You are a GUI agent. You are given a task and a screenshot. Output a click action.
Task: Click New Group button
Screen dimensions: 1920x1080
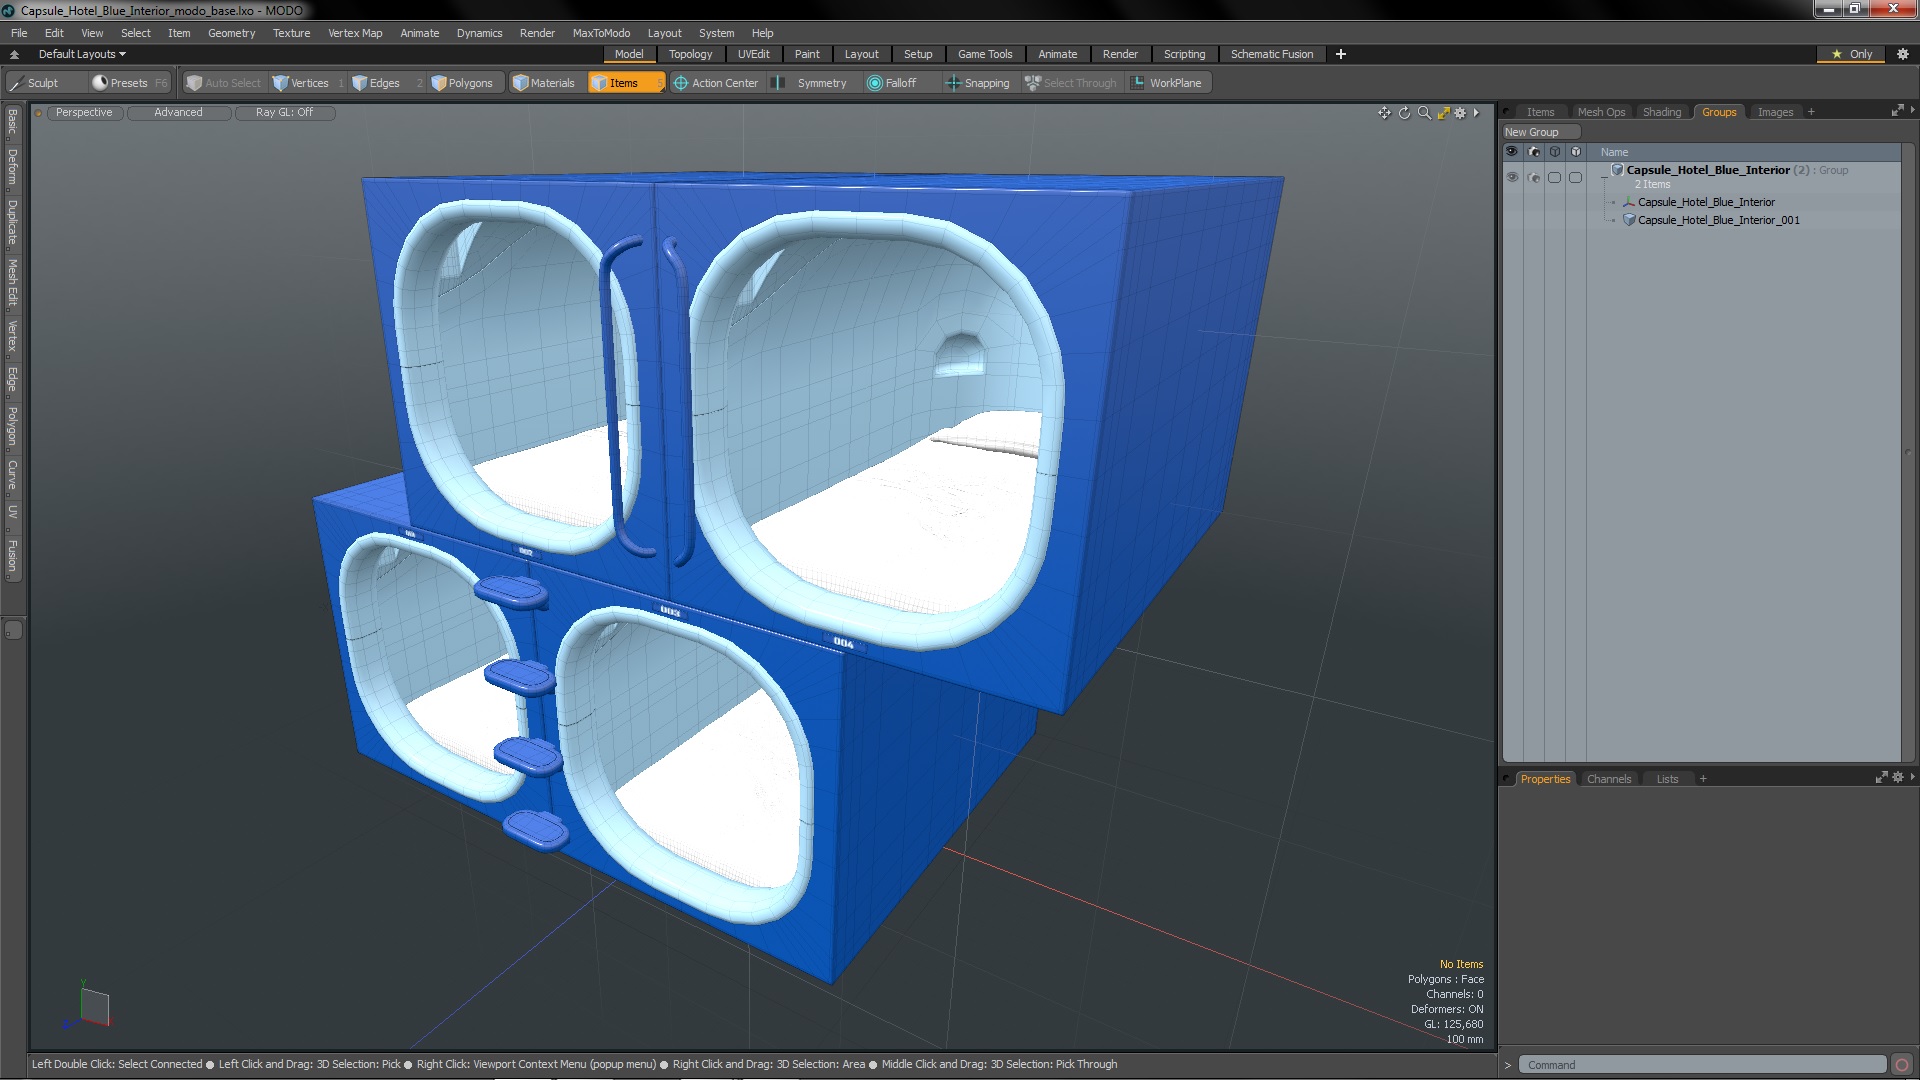pos(1540,132)
